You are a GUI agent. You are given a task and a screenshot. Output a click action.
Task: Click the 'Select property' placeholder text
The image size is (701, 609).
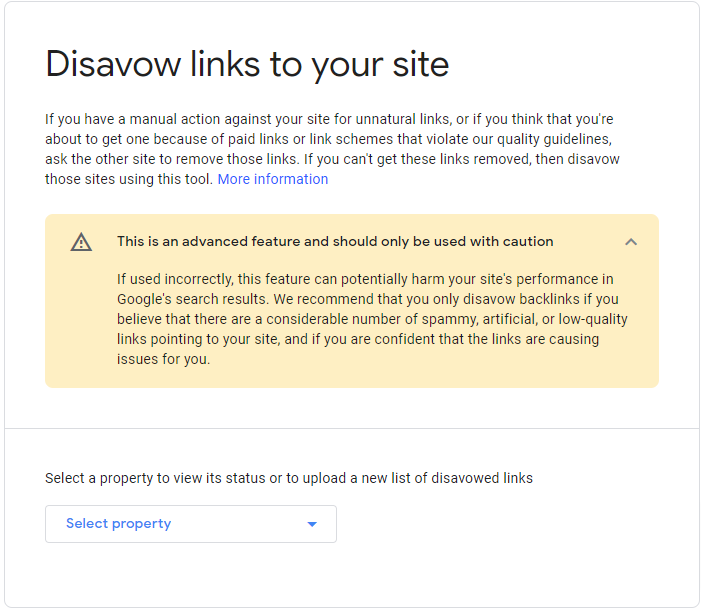tap(118, 524)
